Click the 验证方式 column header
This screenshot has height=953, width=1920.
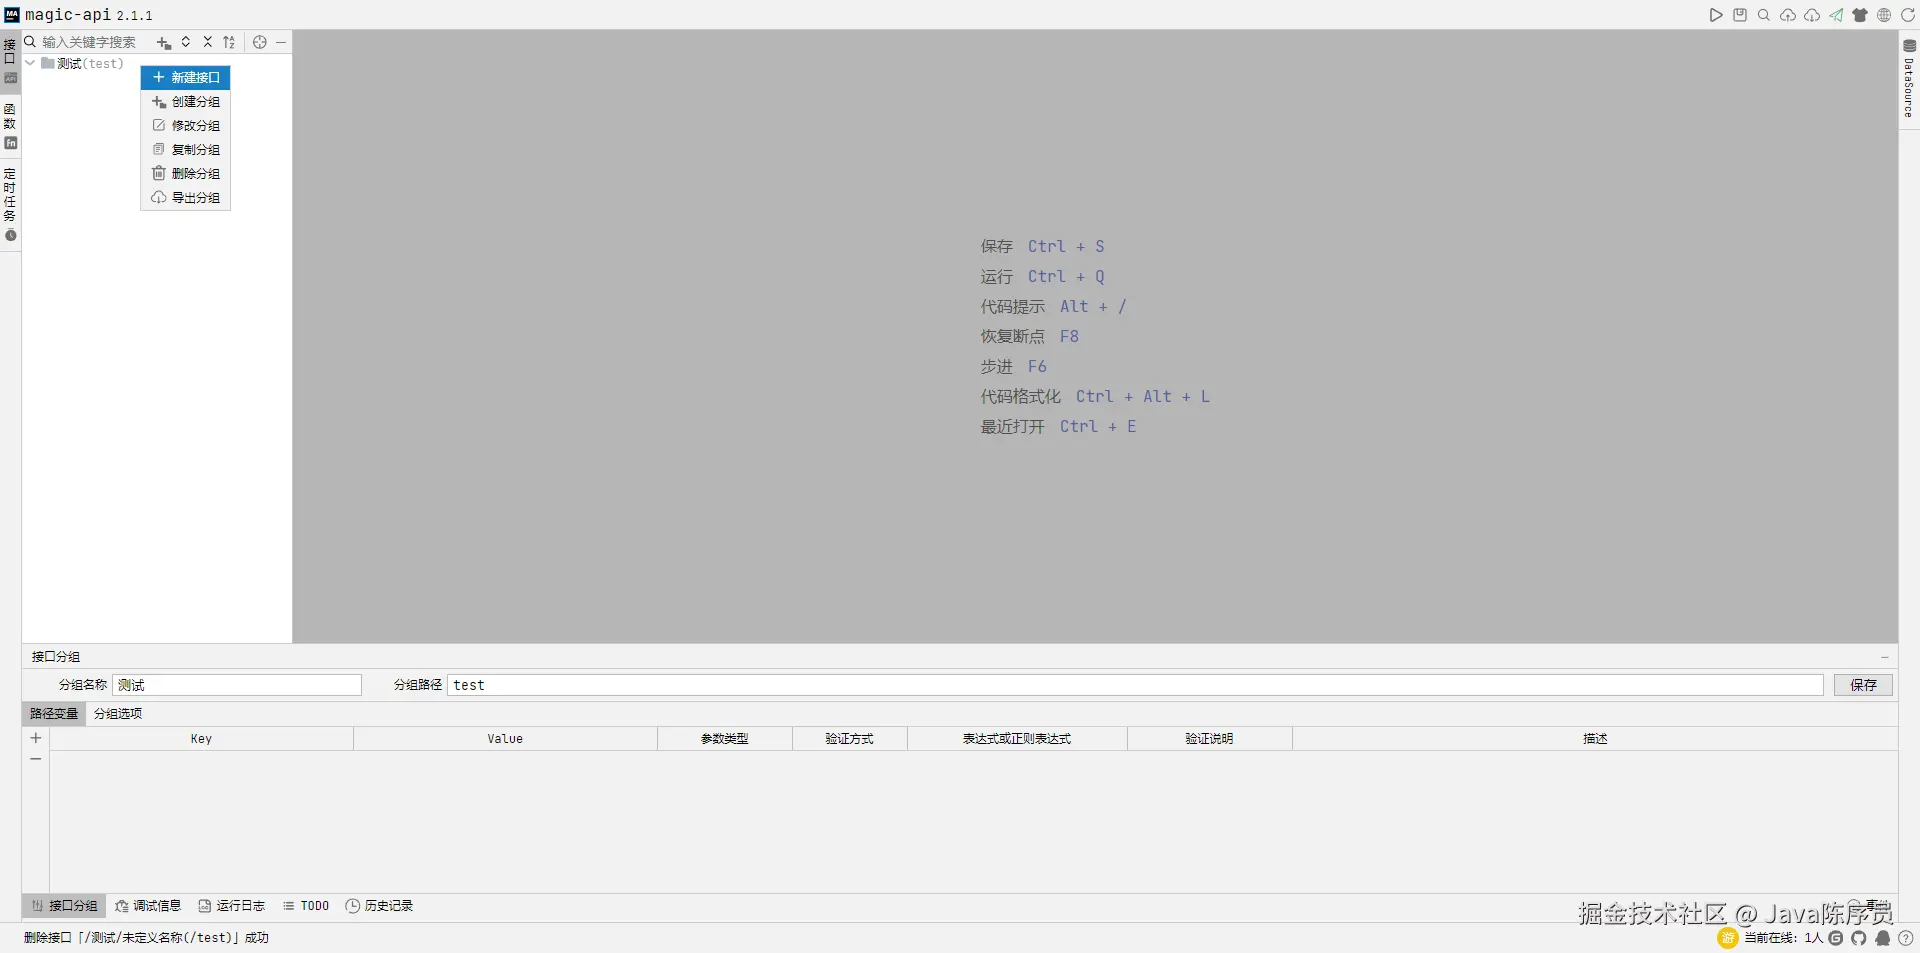[x=850, y=739]
